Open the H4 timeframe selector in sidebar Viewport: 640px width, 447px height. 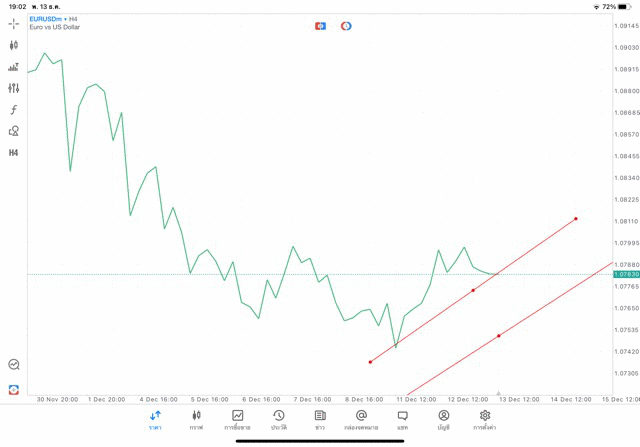pos(14,153)
